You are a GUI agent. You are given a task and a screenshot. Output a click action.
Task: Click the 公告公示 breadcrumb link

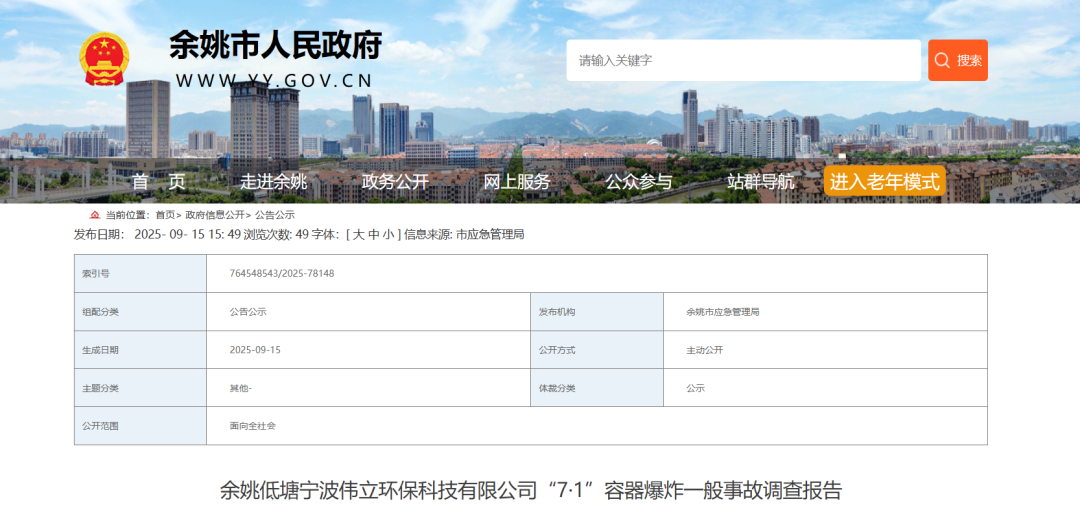[275, 215]
